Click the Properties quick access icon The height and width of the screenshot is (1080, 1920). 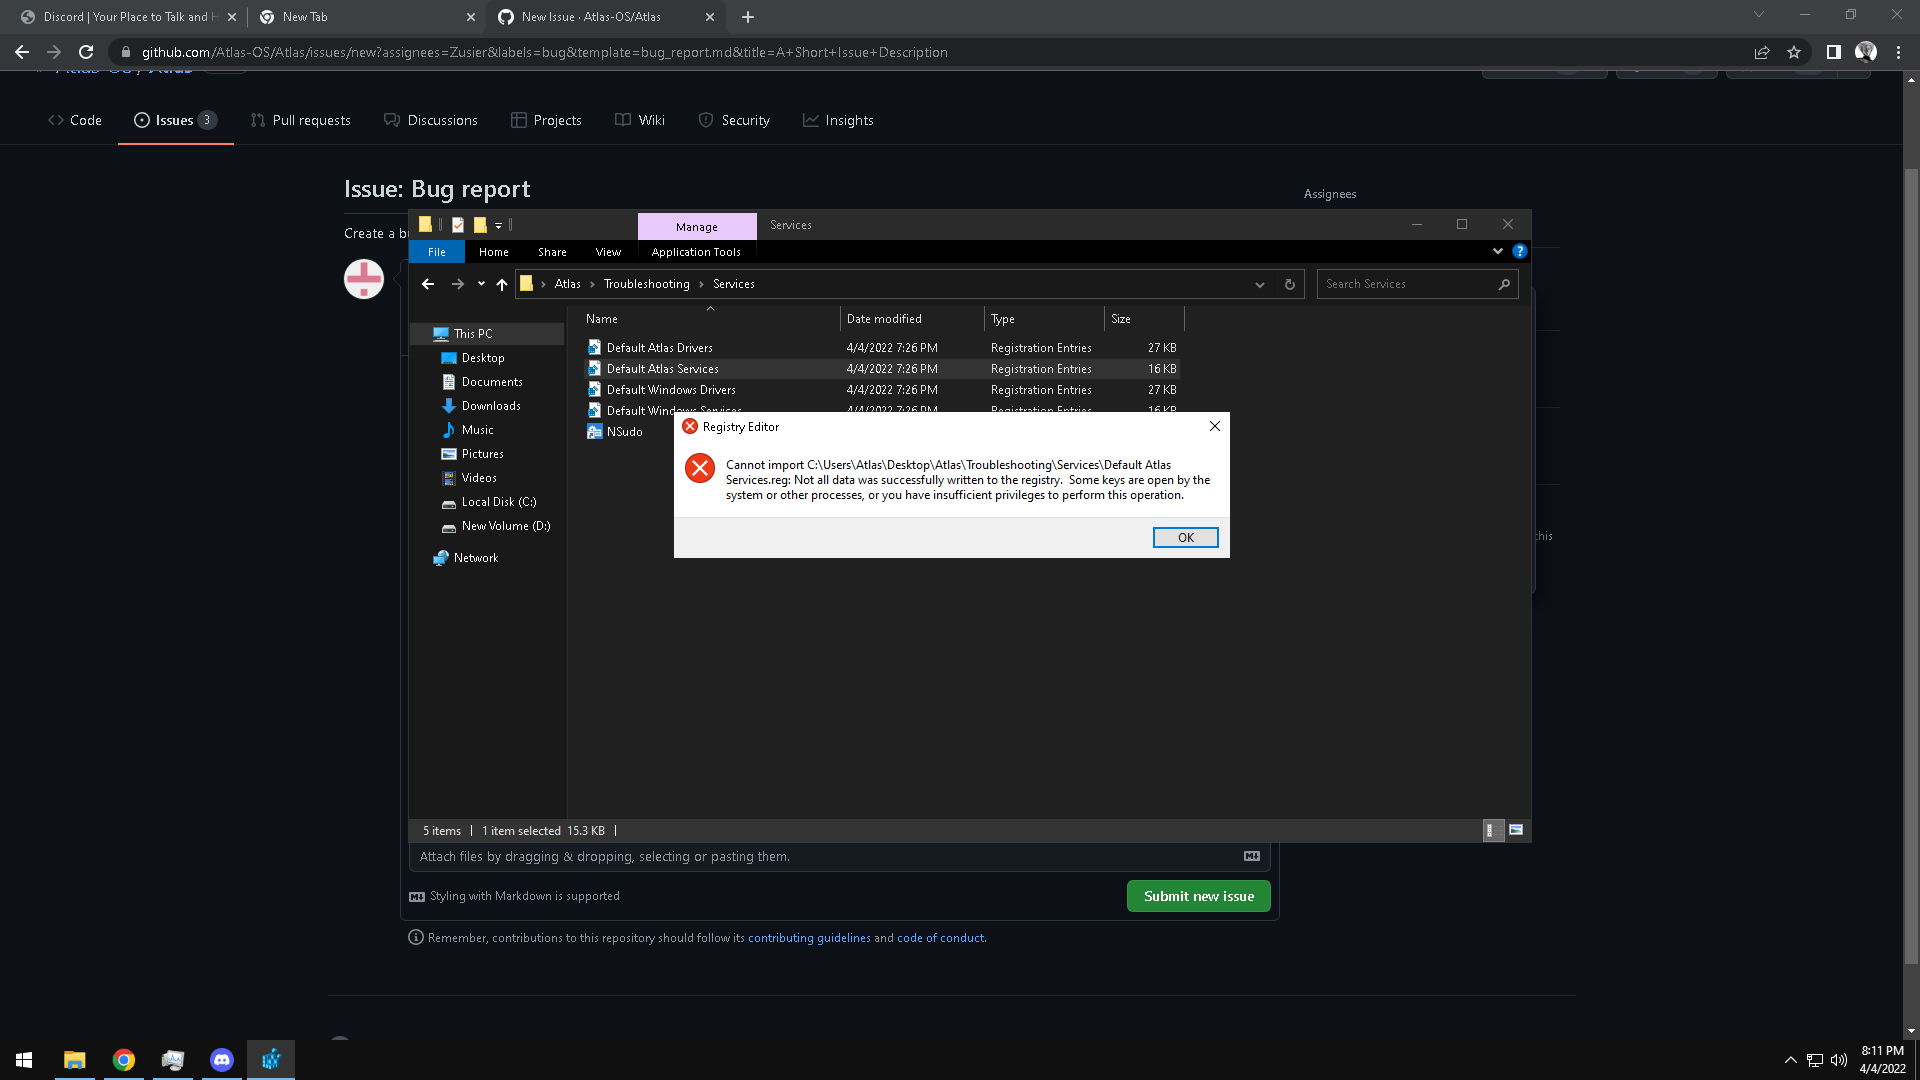(x=458, y=225)
